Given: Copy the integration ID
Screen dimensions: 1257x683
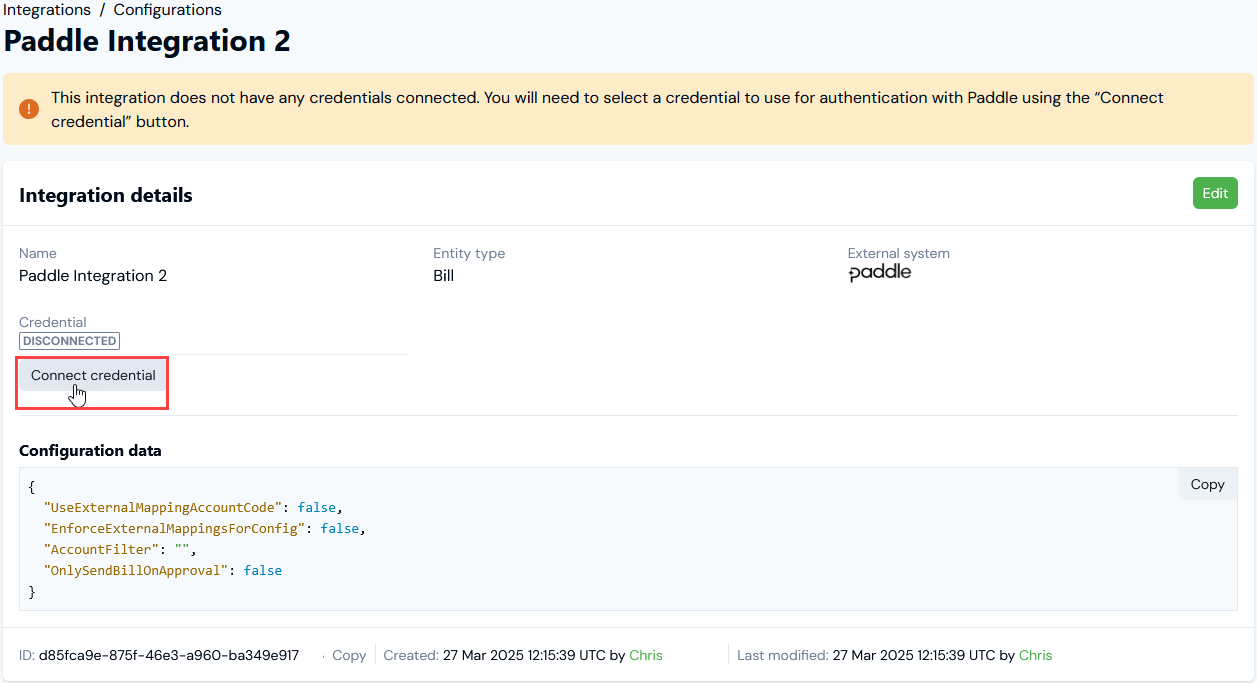Looking at the screenshot, I should coord(349,655).
